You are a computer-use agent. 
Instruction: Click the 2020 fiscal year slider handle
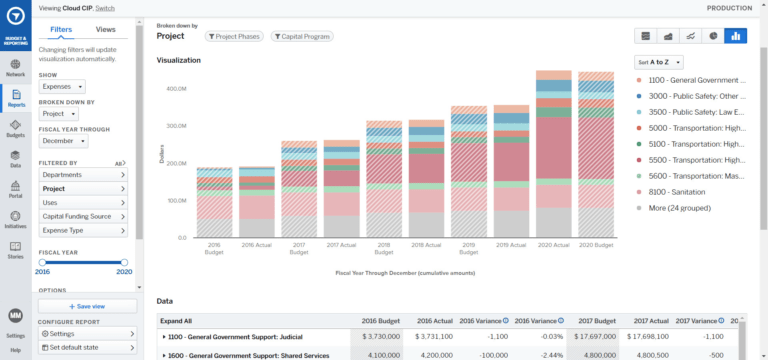point(124,263)
